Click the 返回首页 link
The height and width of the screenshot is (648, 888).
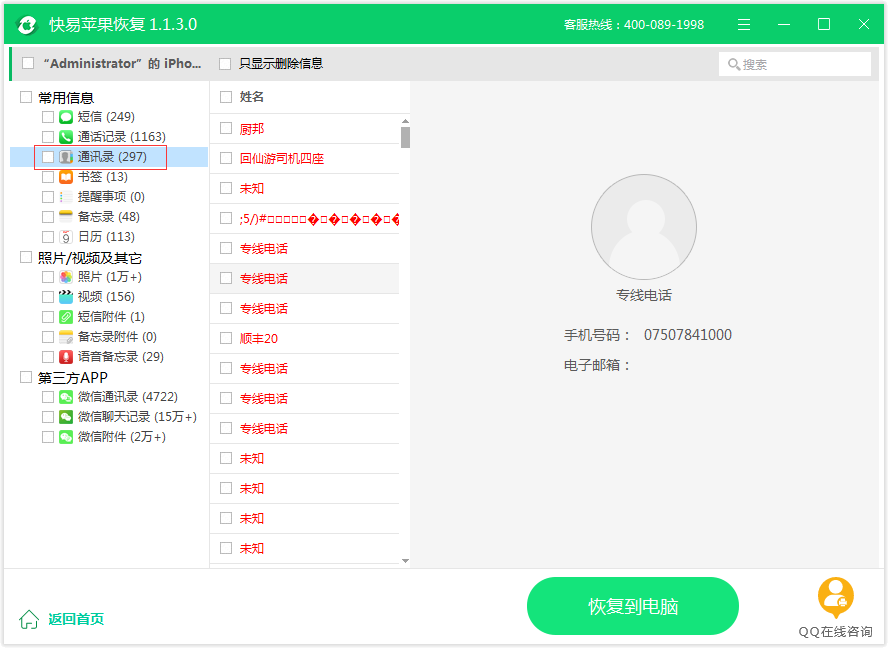[x=76, y=619]
